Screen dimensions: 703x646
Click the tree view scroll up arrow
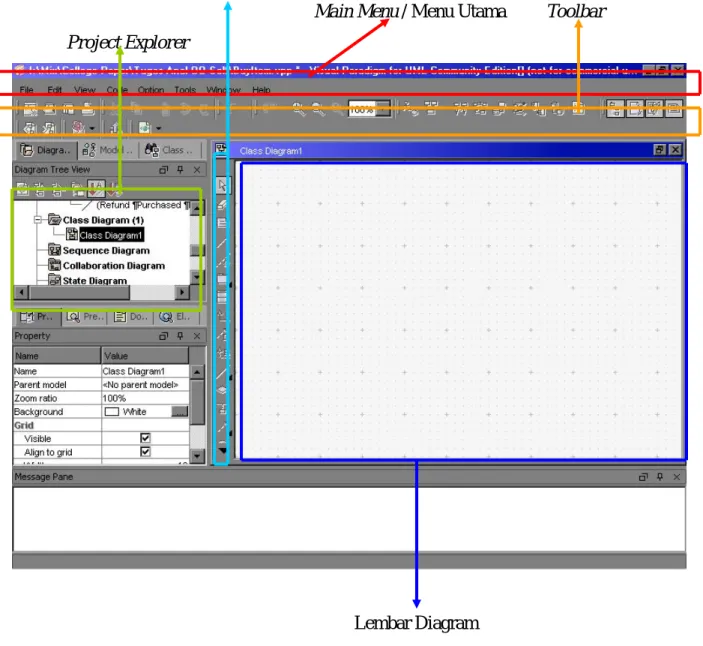197,208
